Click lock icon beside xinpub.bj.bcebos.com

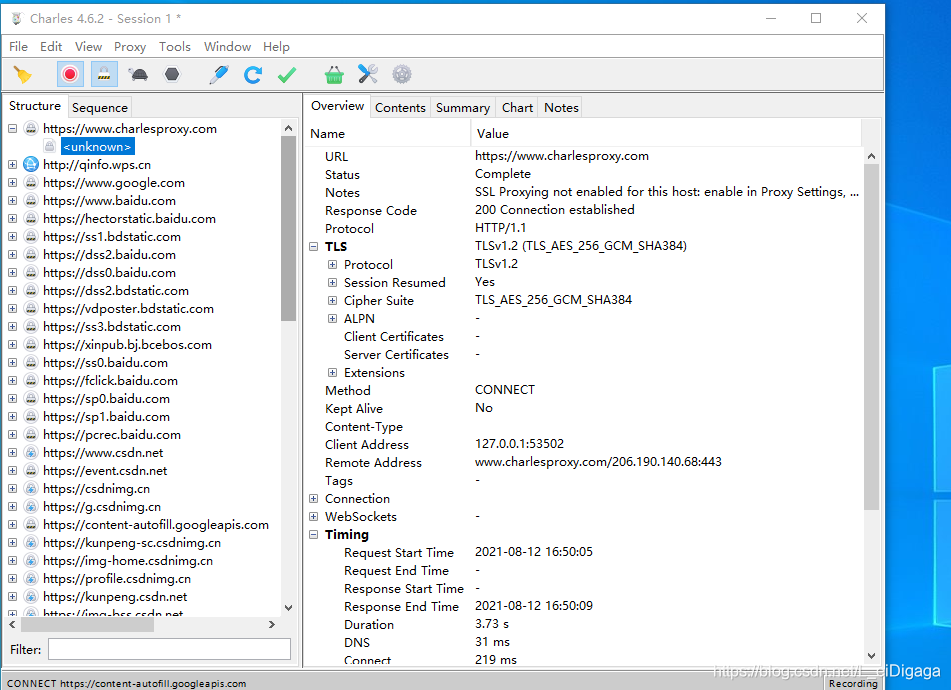[31, 344]
